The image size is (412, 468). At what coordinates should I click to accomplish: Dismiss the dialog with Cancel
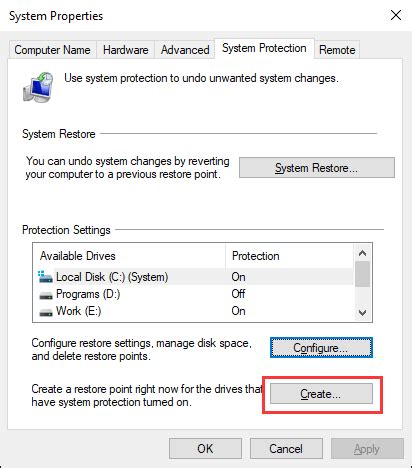pyautogui.click(x=286, y=449)
